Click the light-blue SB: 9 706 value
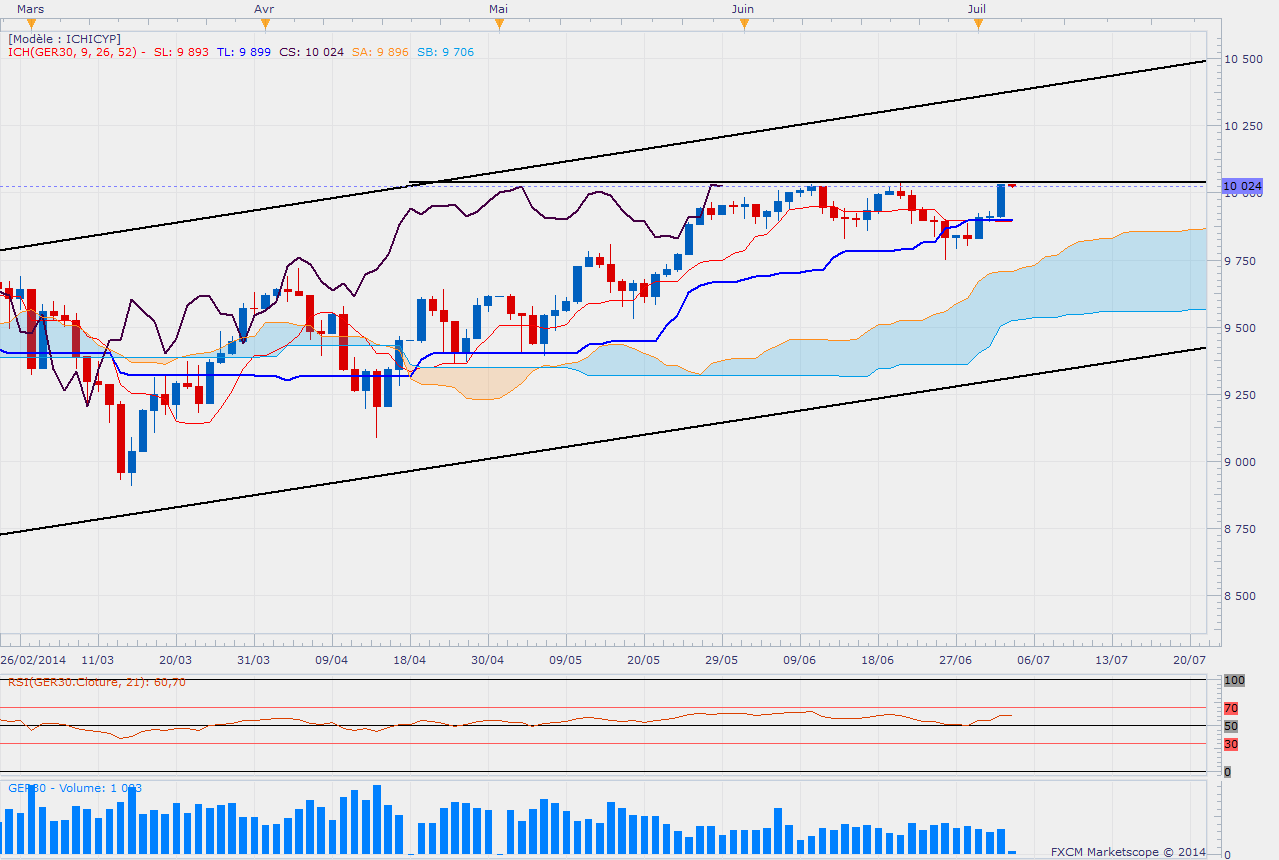Viewport: 1279px width, 860px height. (x=445, y=52)
